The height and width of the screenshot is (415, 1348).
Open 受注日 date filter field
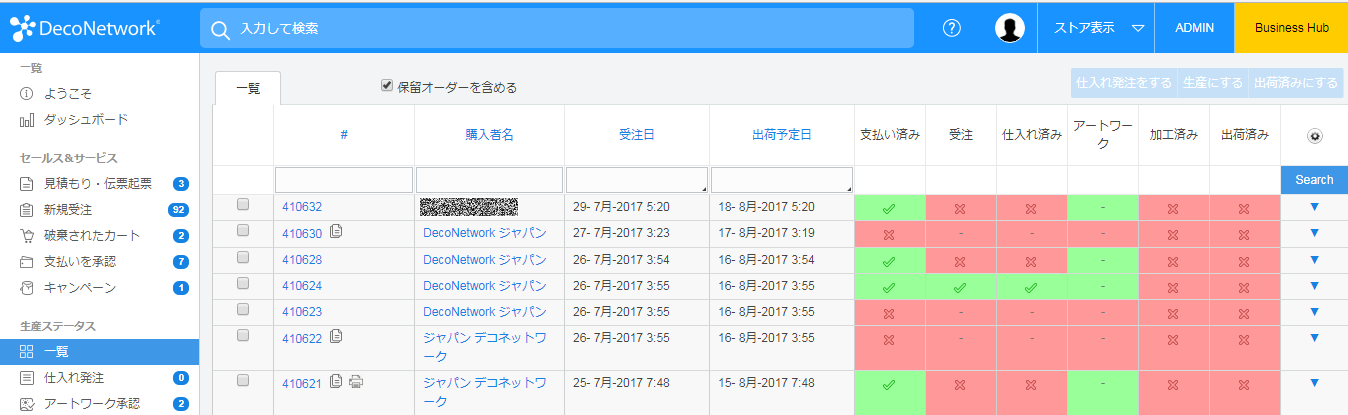637,180
